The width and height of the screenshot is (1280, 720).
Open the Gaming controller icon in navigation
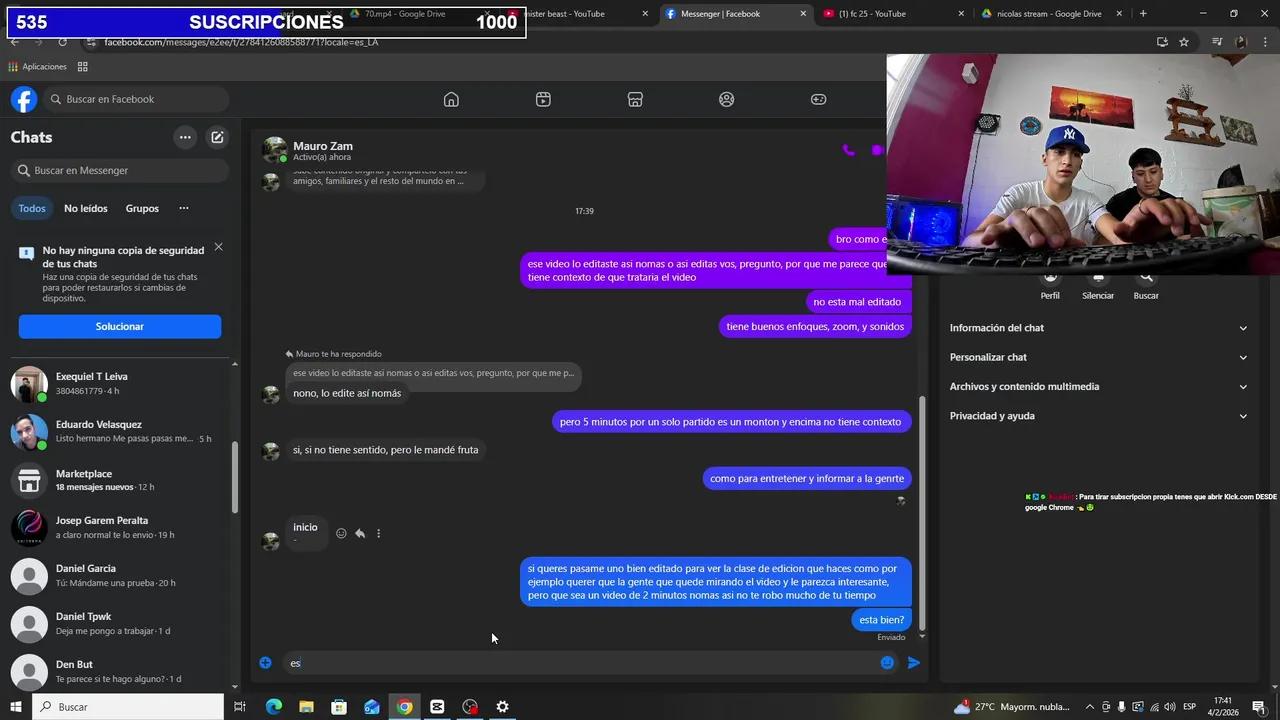818,99
